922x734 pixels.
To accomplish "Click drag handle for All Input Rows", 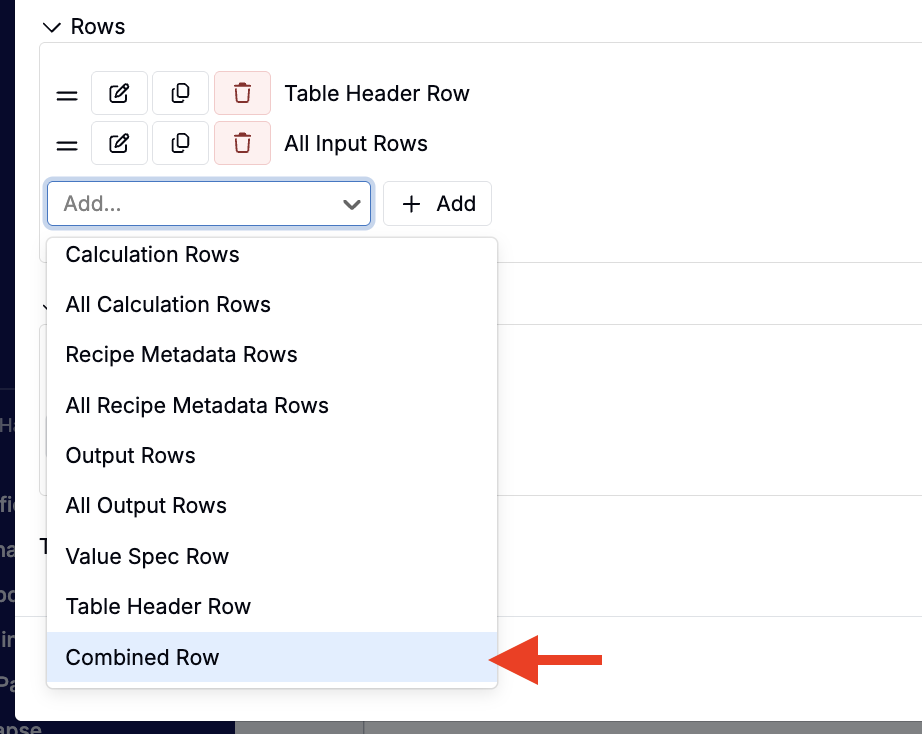I will tap(67, 145).
